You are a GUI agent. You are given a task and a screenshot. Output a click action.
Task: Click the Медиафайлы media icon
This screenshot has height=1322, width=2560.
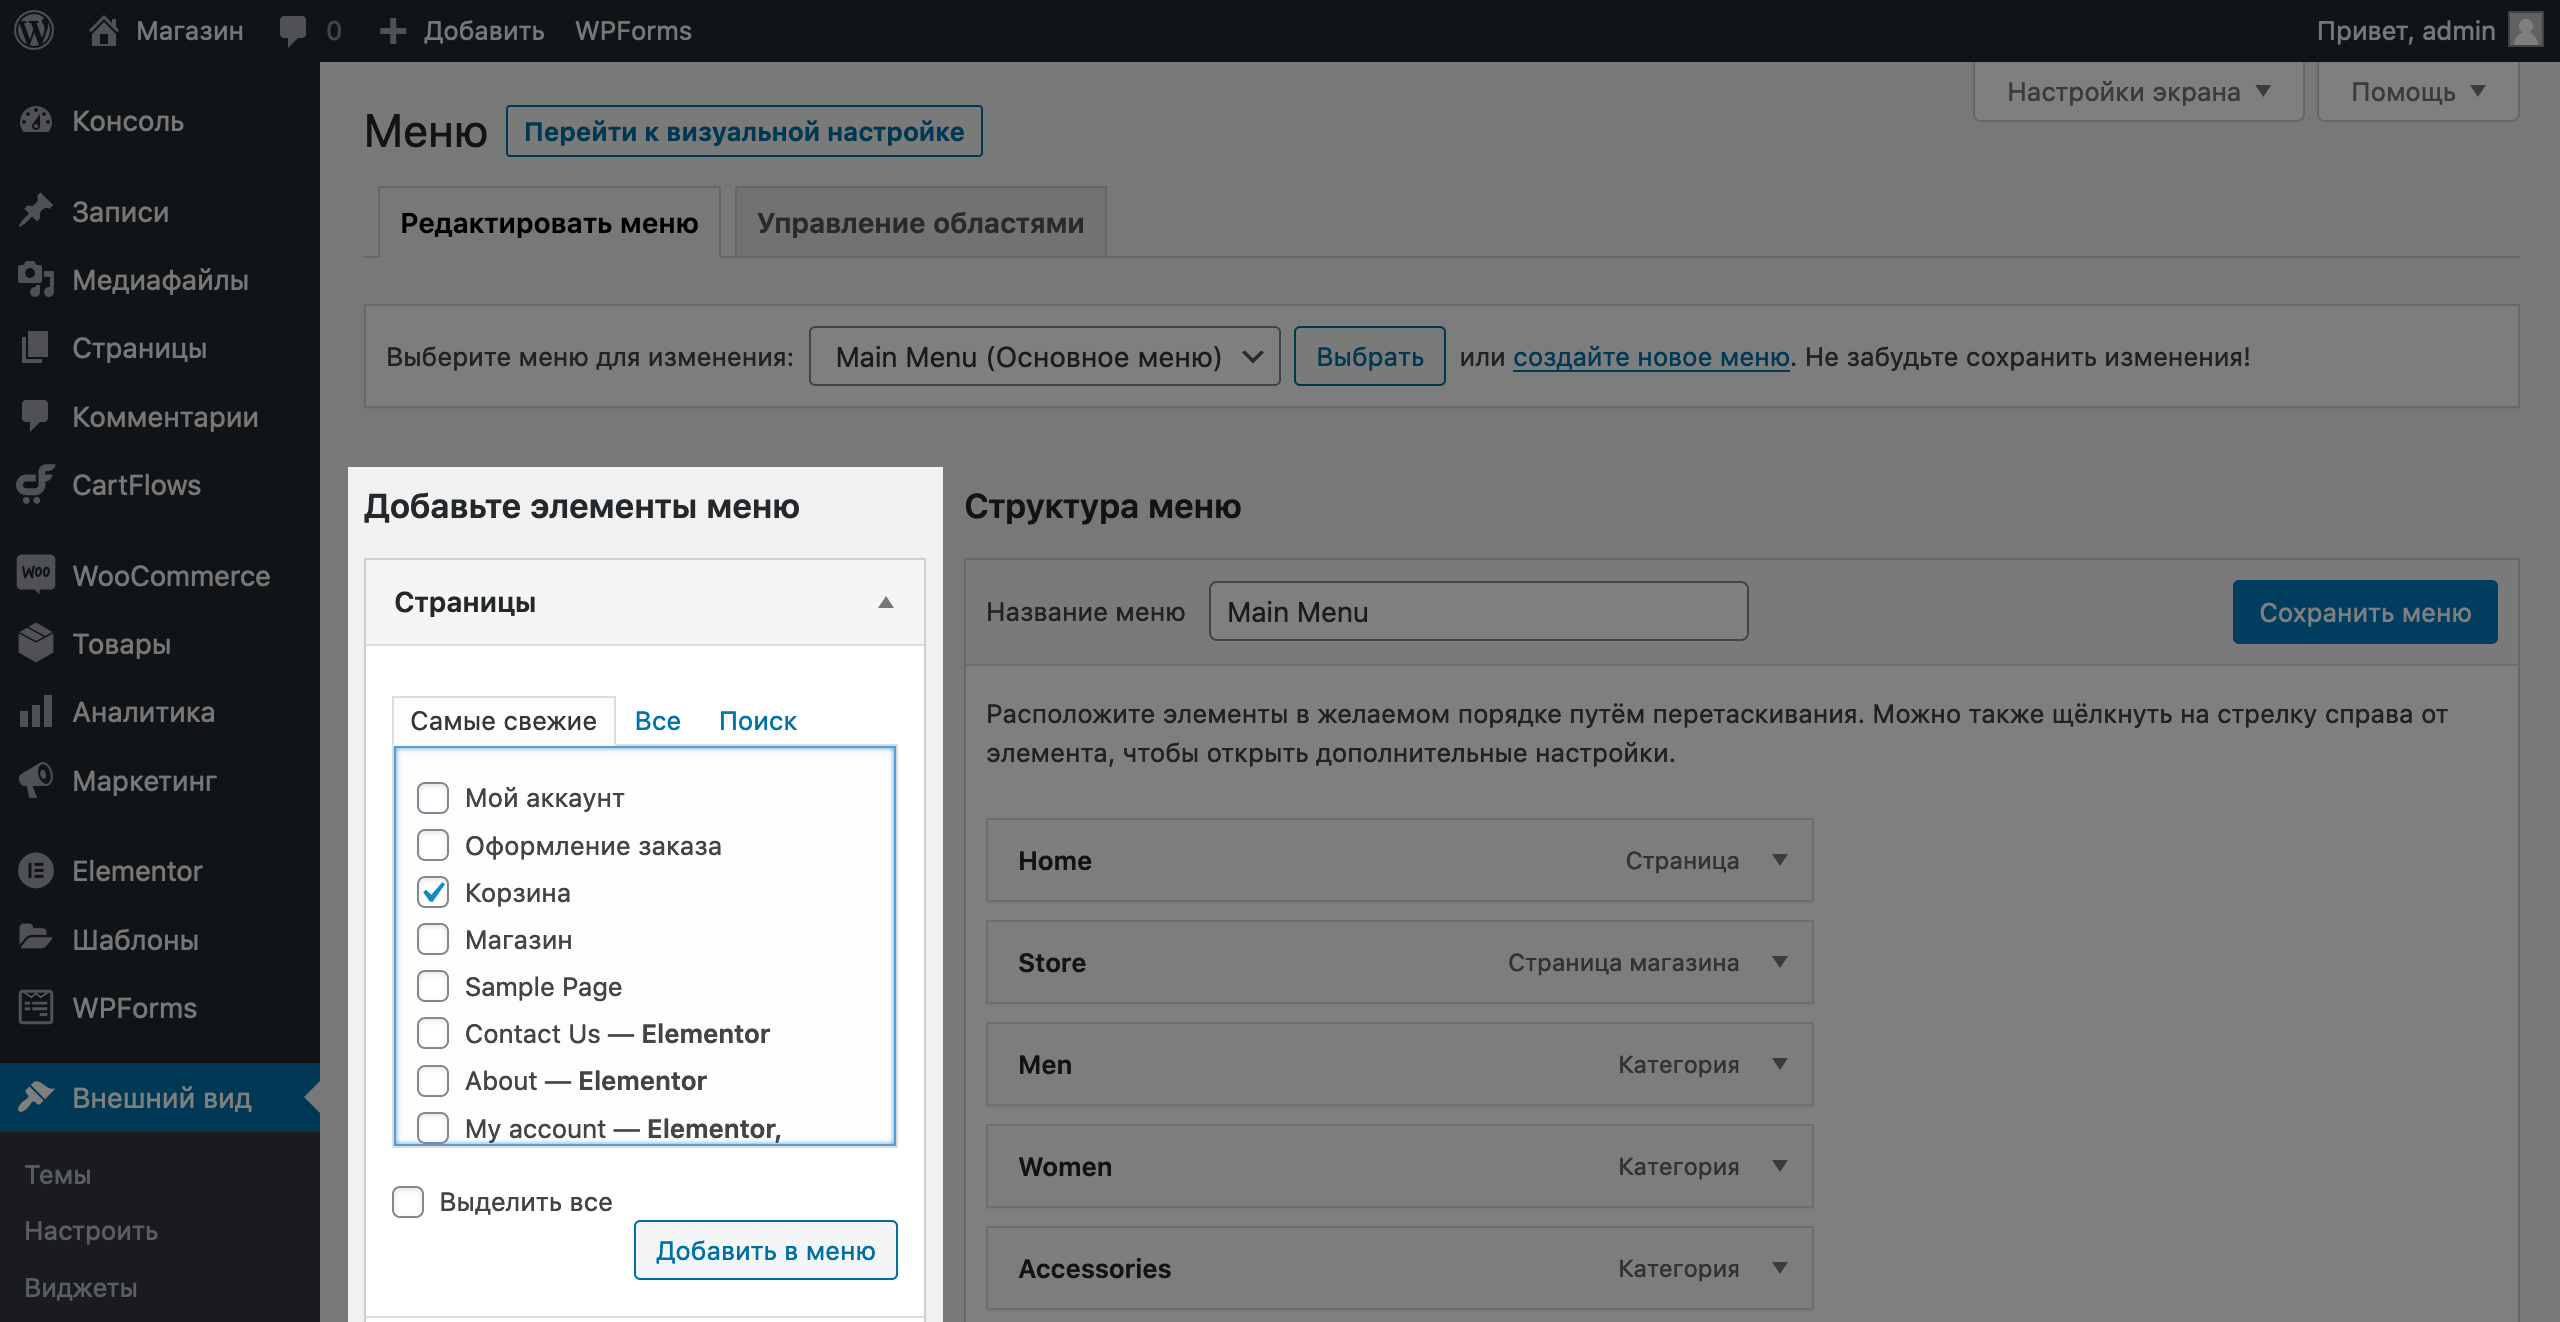(36, 280)
